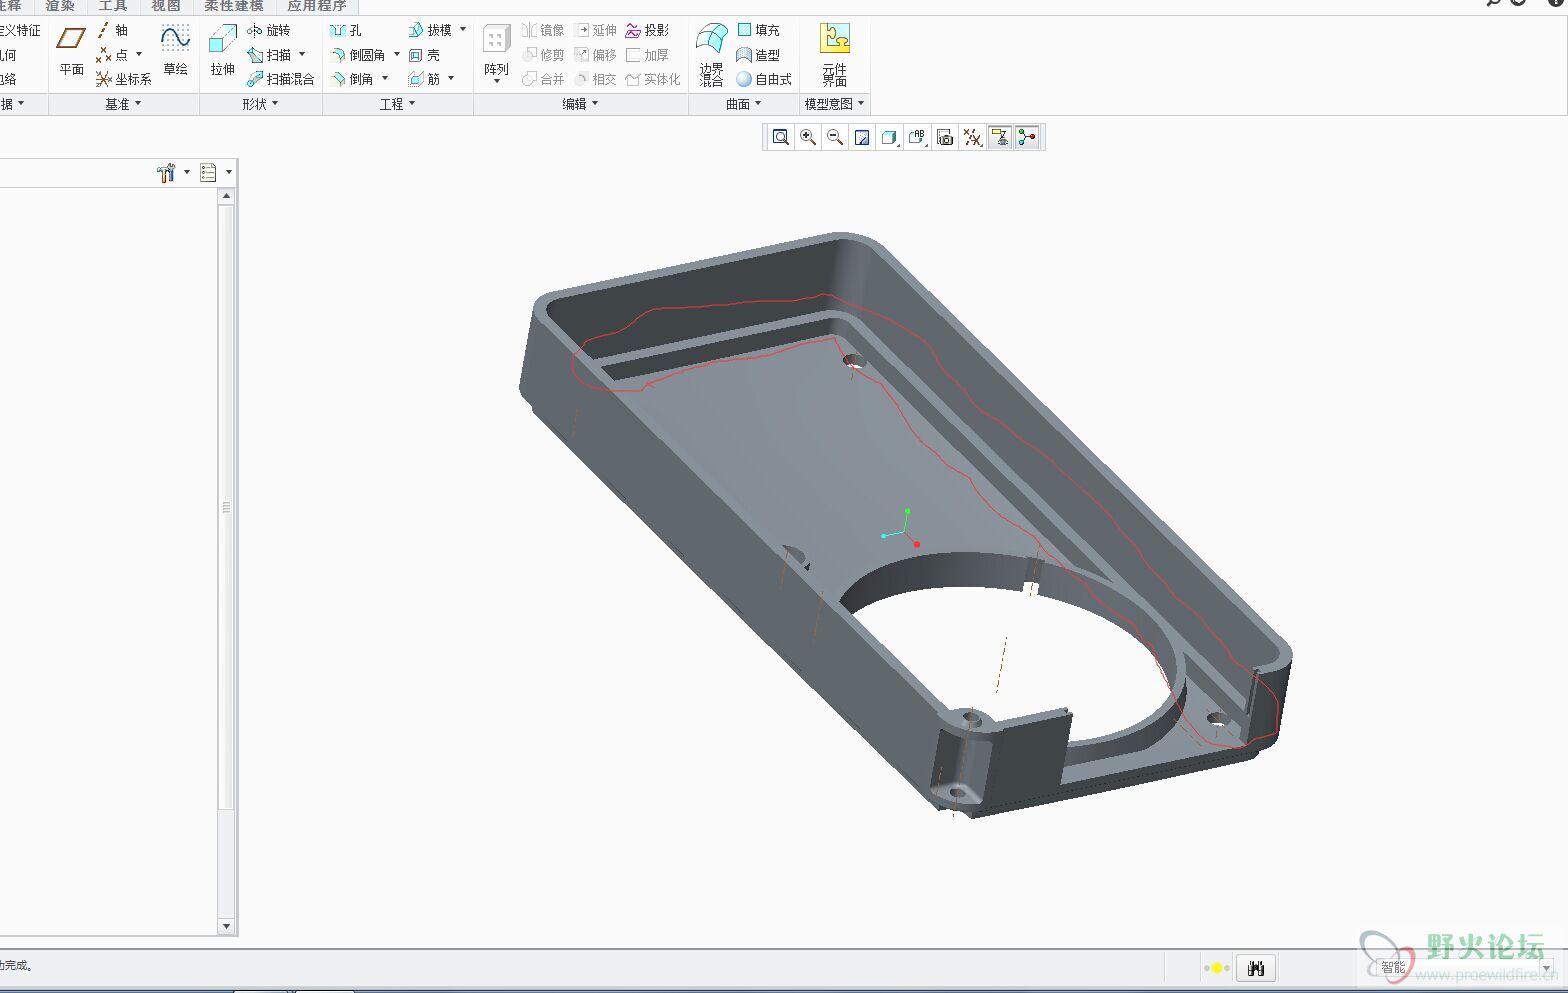
Task: Expand the 曲面 (Surfaces) group menu
Action: tap(743, 104)
